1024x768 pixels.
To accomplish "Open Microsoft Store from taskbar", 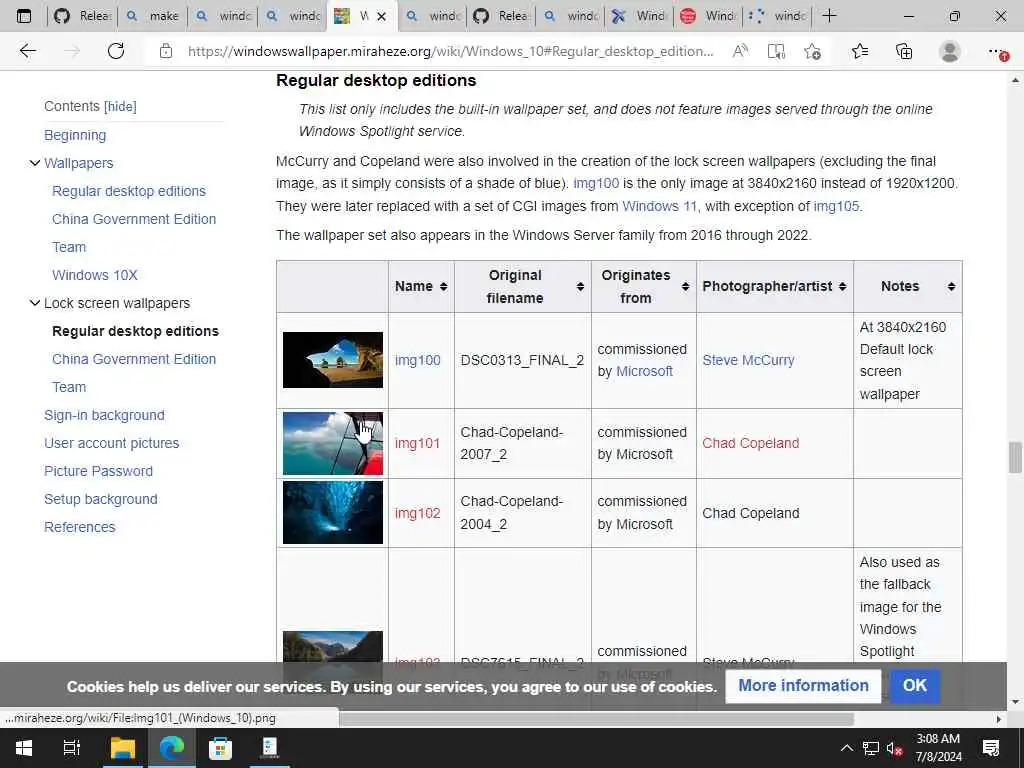I will point(220,748).
